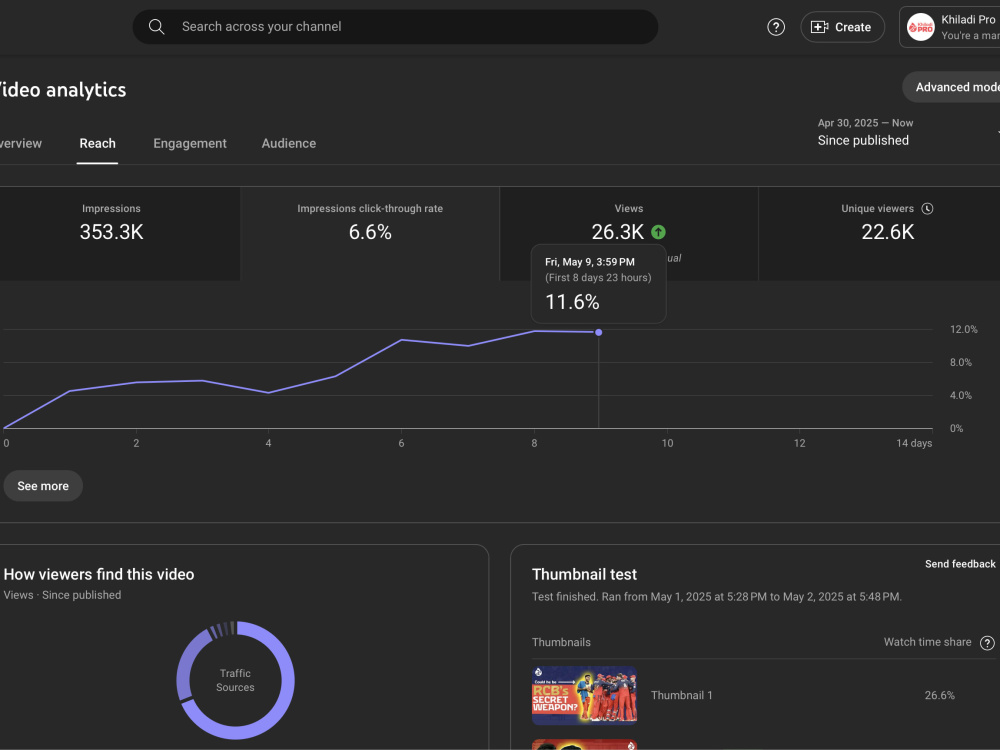Click the Send feedback link
1000x750 pixels.
pyautogui.click(x=960, y=564)
